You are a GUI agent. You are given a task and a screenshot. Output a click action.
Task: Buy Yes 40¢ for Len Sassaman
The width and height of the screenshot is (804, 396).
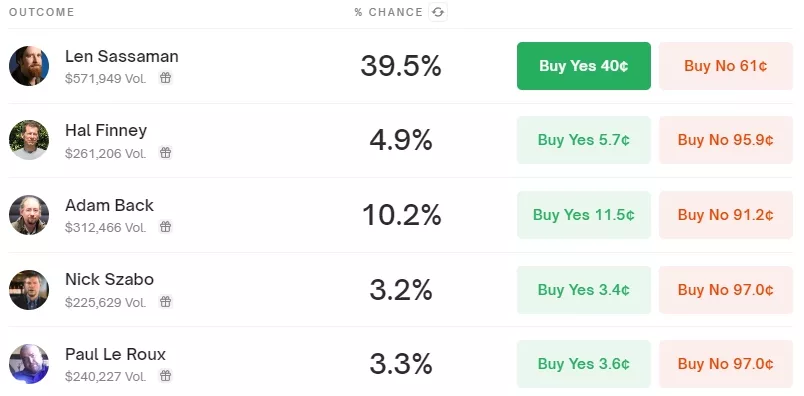click(584, 66)
